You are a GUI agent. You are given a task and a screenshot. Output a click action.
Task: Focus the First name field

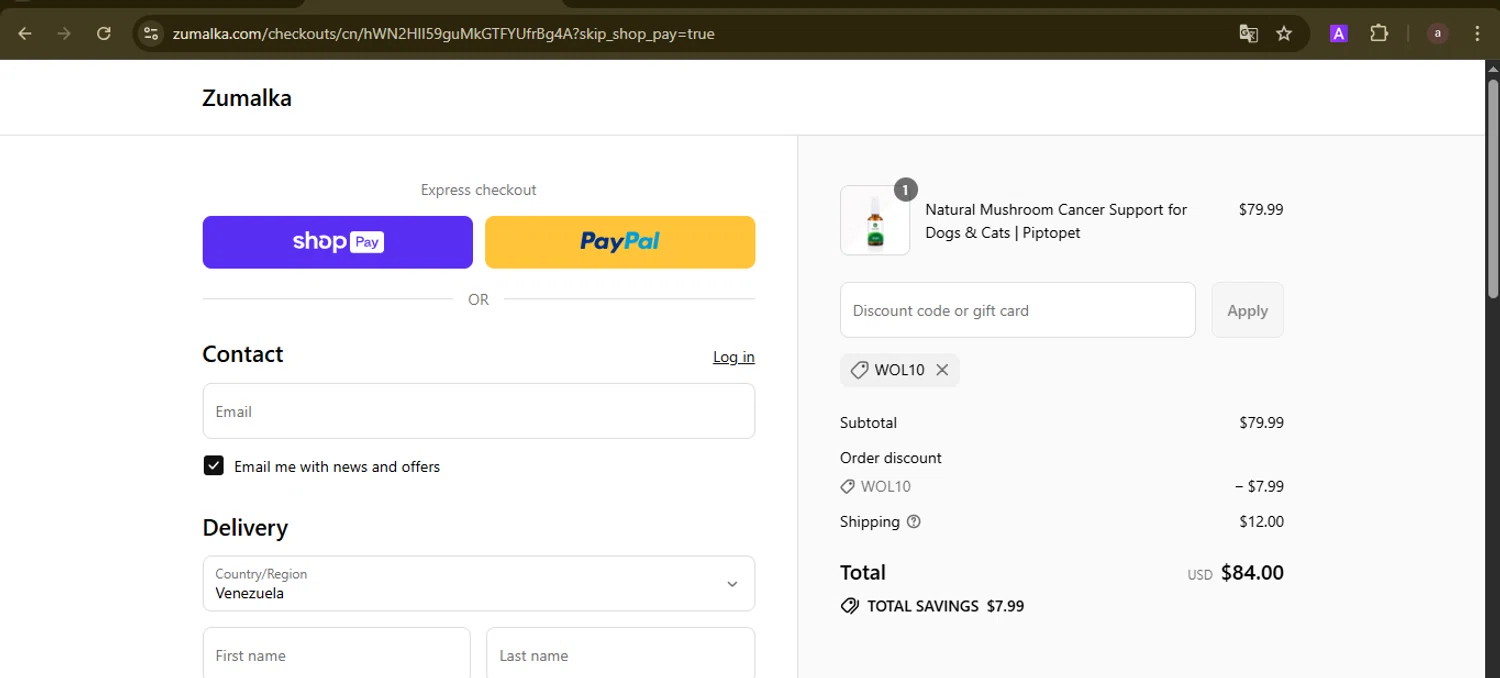[x=337, y=653]
